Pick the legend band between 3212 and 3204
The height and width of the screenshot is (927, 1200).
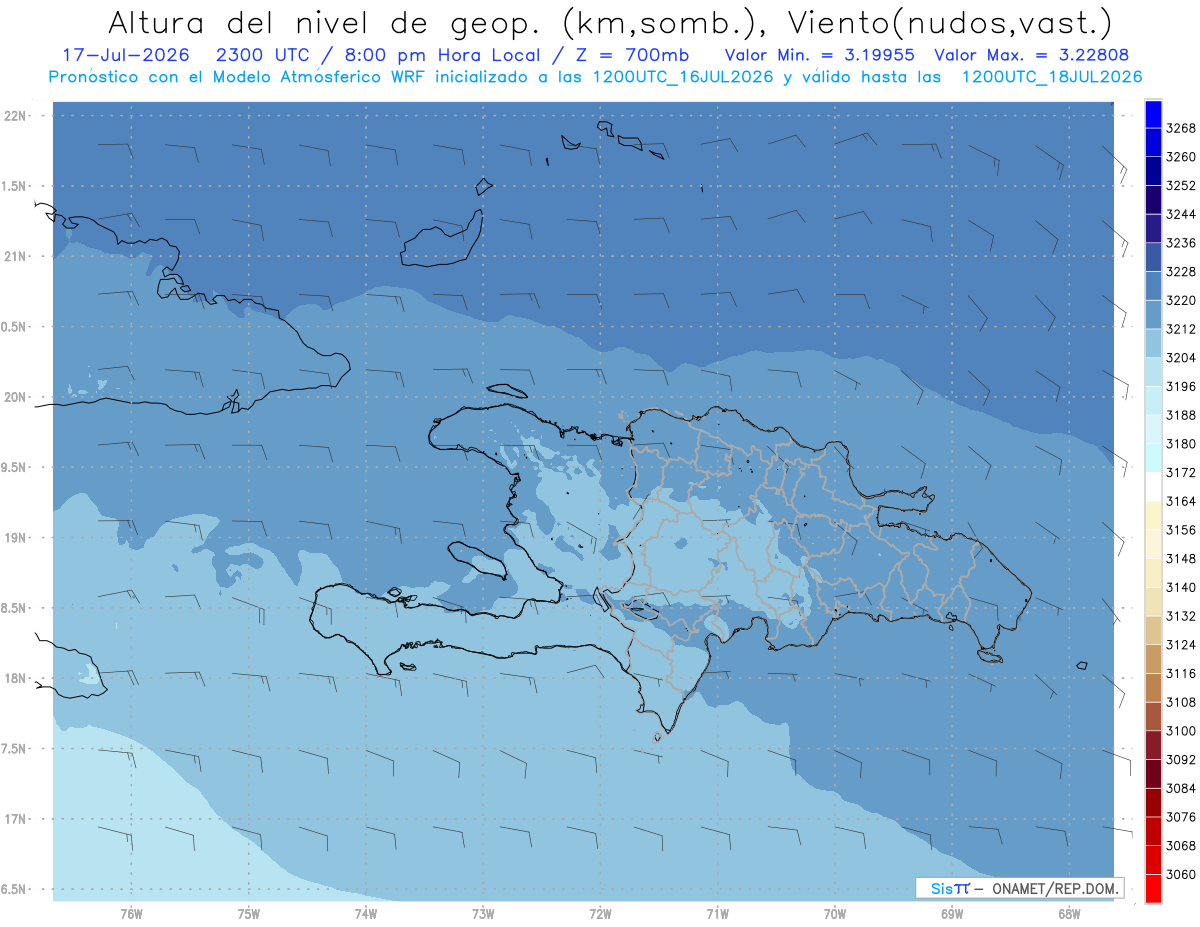[1153, 344]
